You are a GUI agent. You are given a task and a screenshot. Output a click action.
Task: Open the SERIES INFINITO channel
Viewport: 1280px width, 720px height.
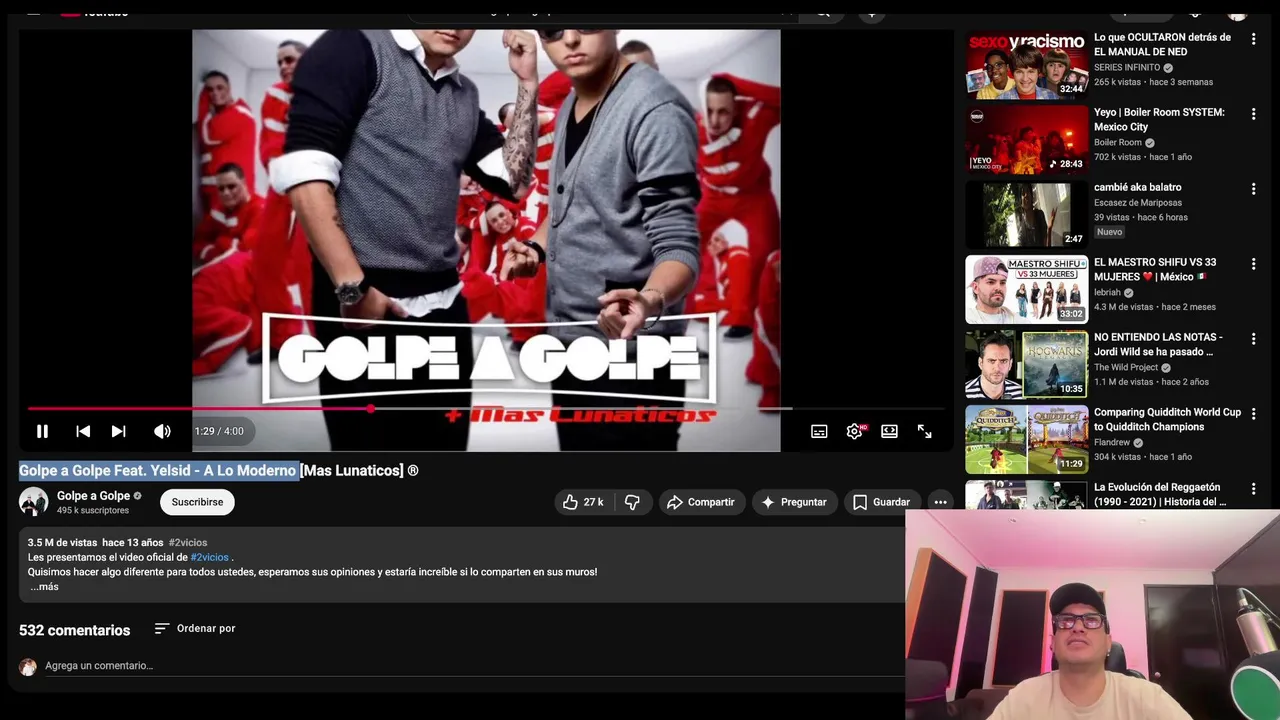(1127, 67)
